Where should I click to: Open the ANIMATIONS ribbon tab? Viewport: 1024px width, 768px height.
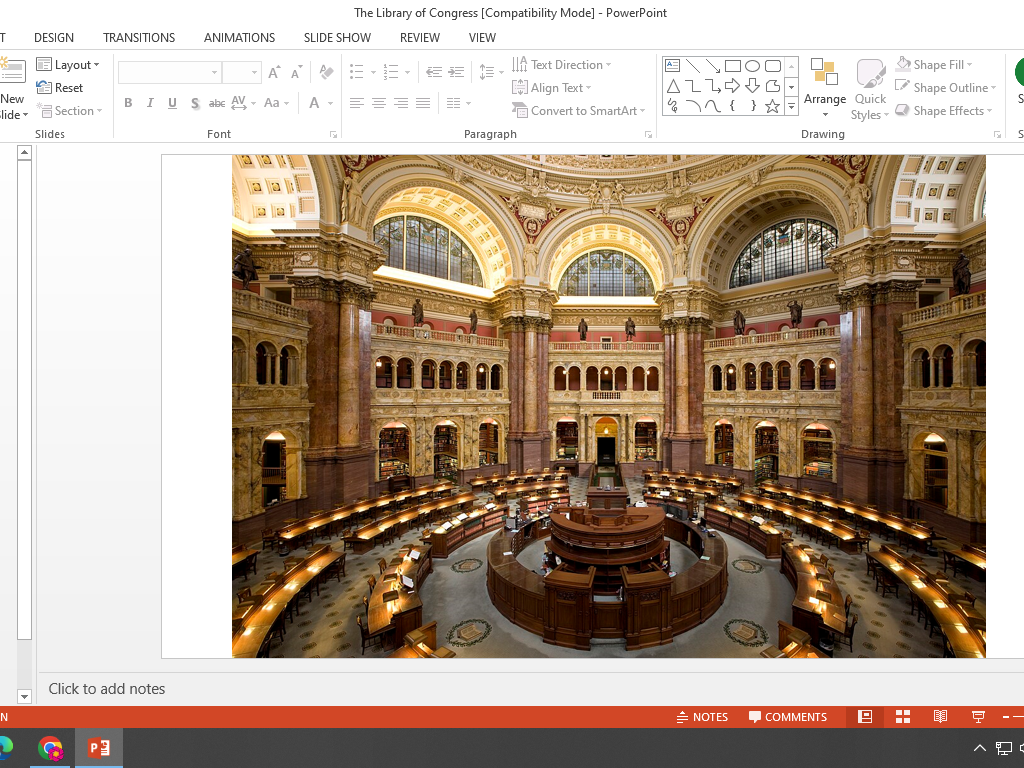point(239,38)
